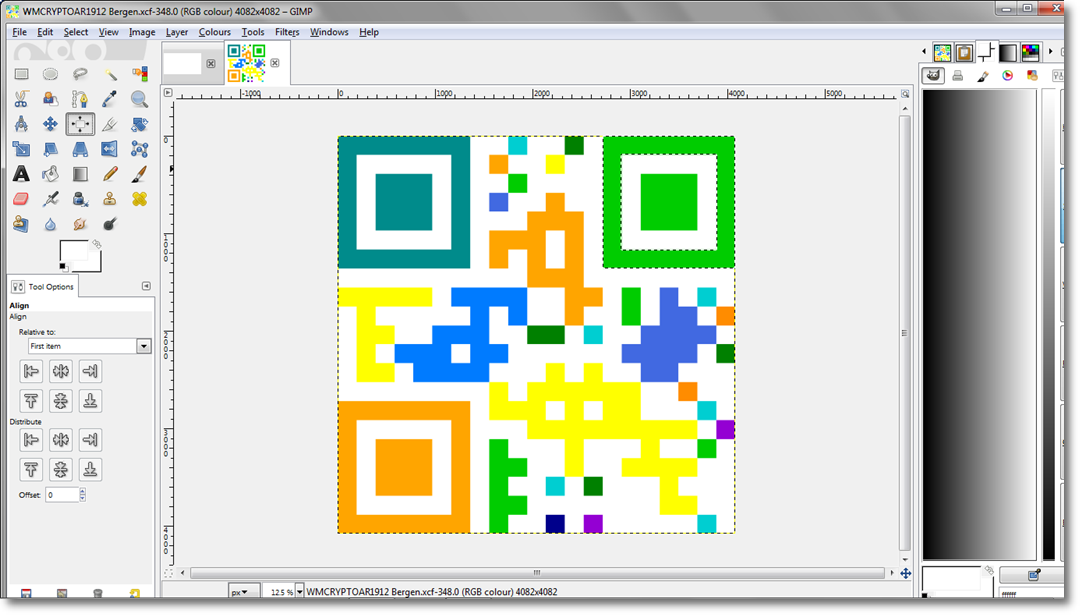Pick the Ink tool
This screenshot has height=615, width=1080.
80,199
